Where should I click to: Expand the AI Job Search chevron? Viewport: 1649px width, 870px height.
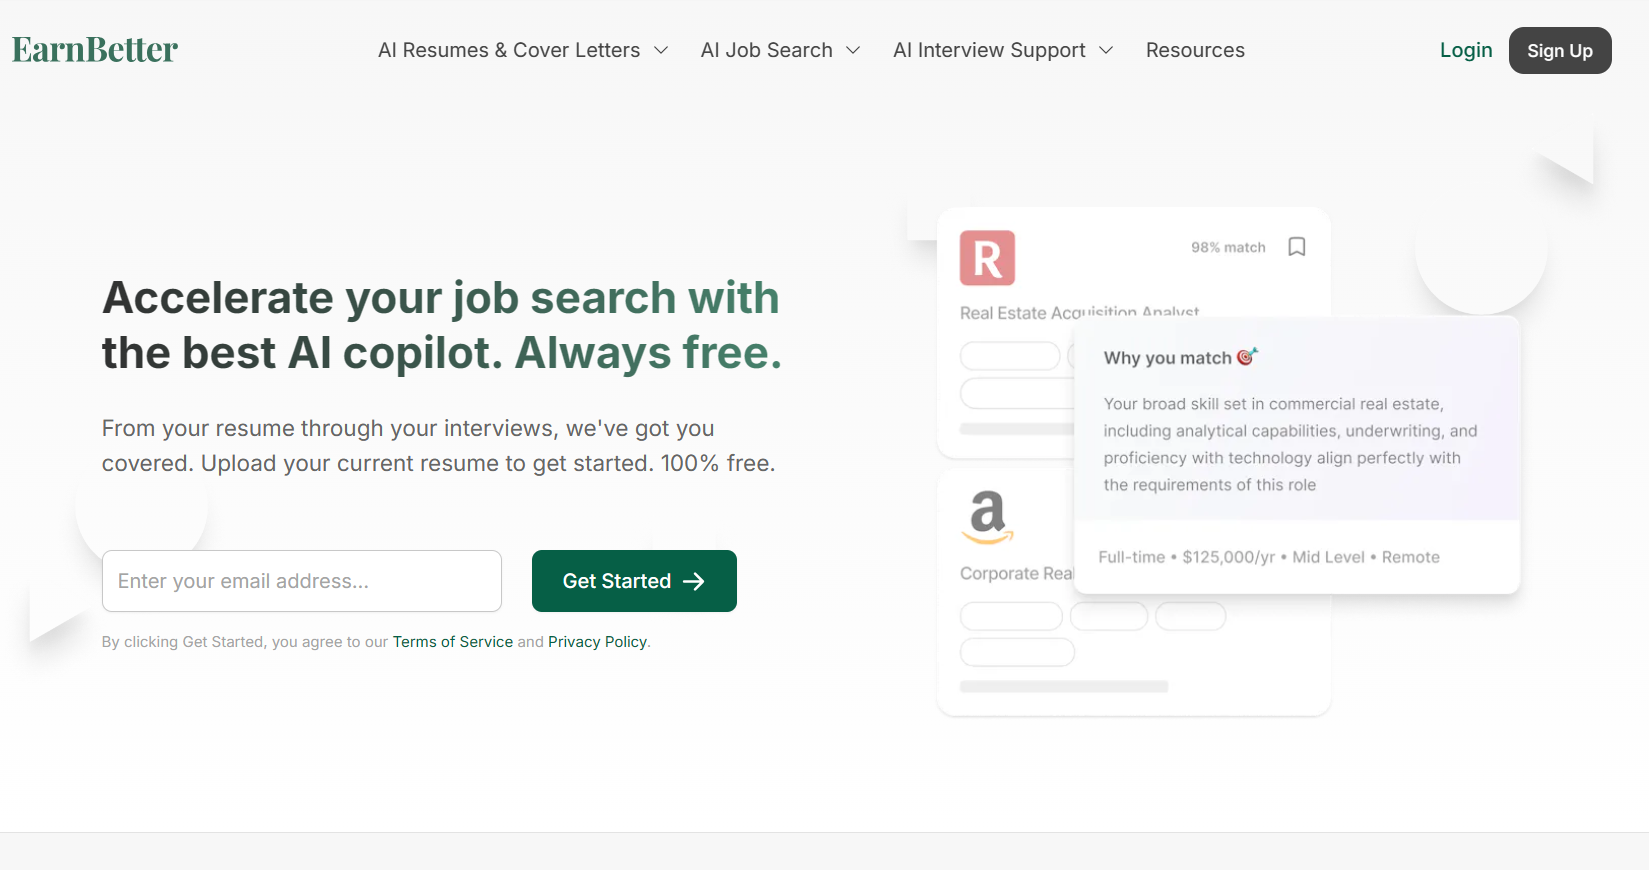click(853, 50)
